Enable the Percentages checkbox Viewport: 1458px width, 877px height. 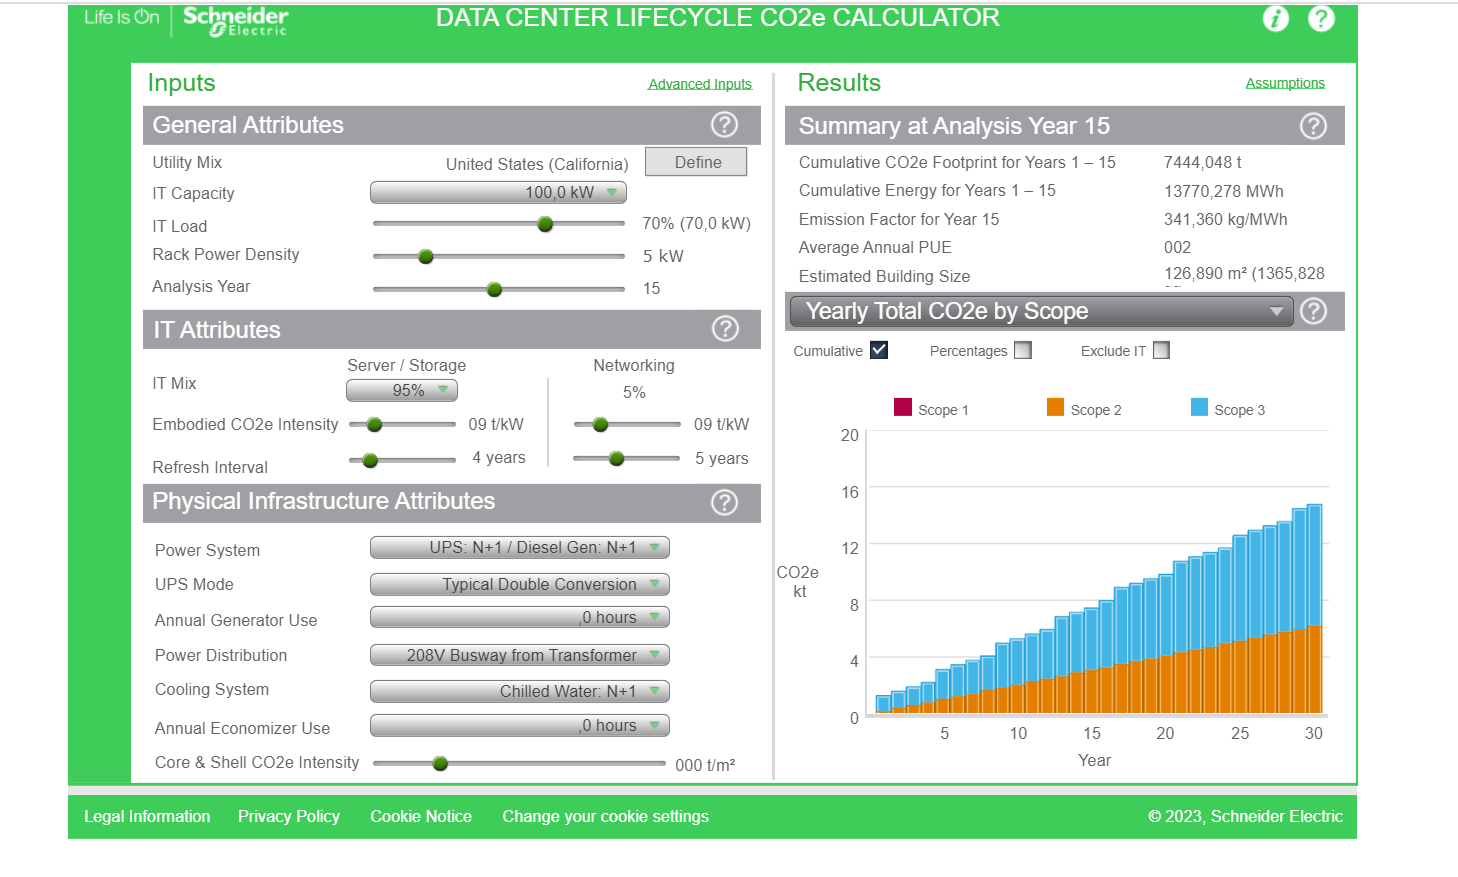coord(1022,350)
